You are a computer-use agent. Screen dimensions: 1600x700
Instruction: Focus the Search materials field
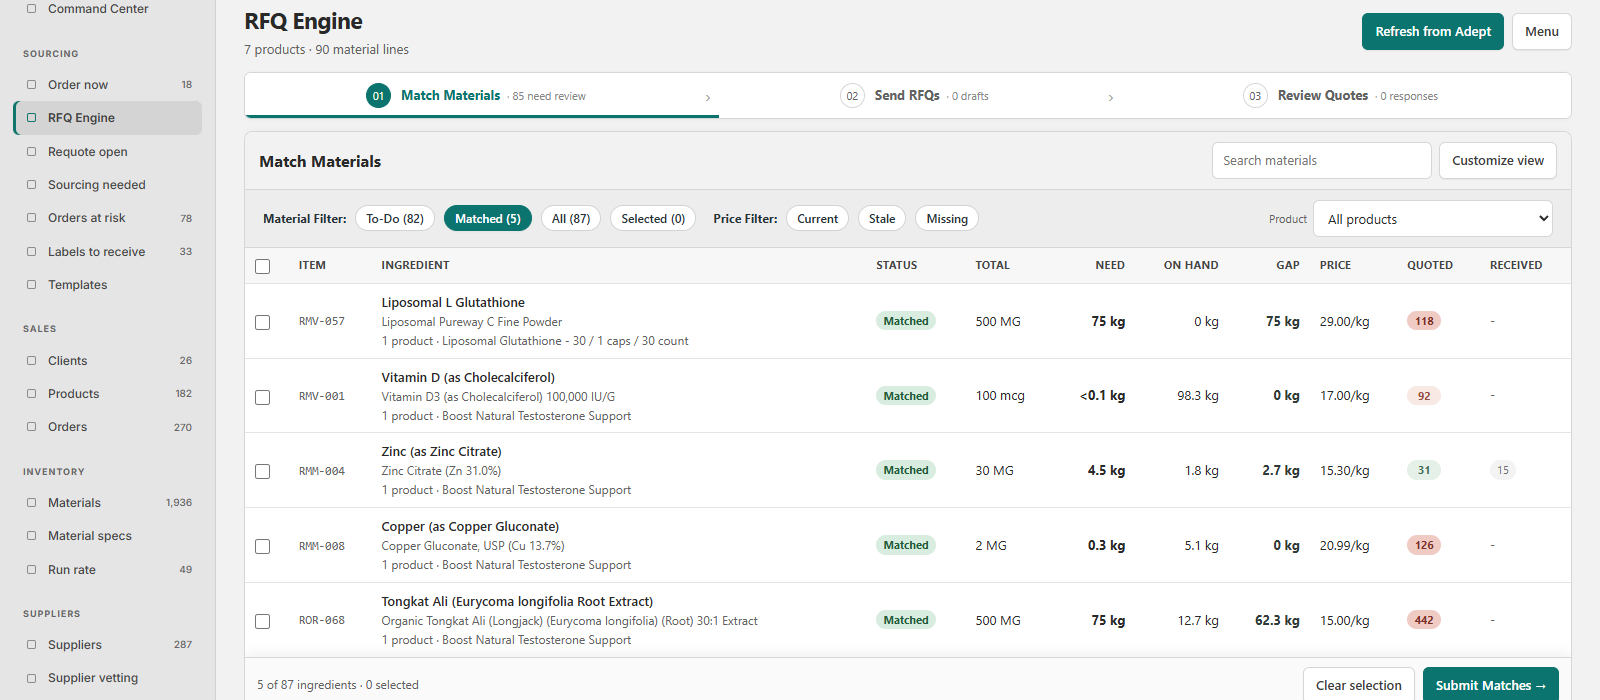coord(1322,161)
